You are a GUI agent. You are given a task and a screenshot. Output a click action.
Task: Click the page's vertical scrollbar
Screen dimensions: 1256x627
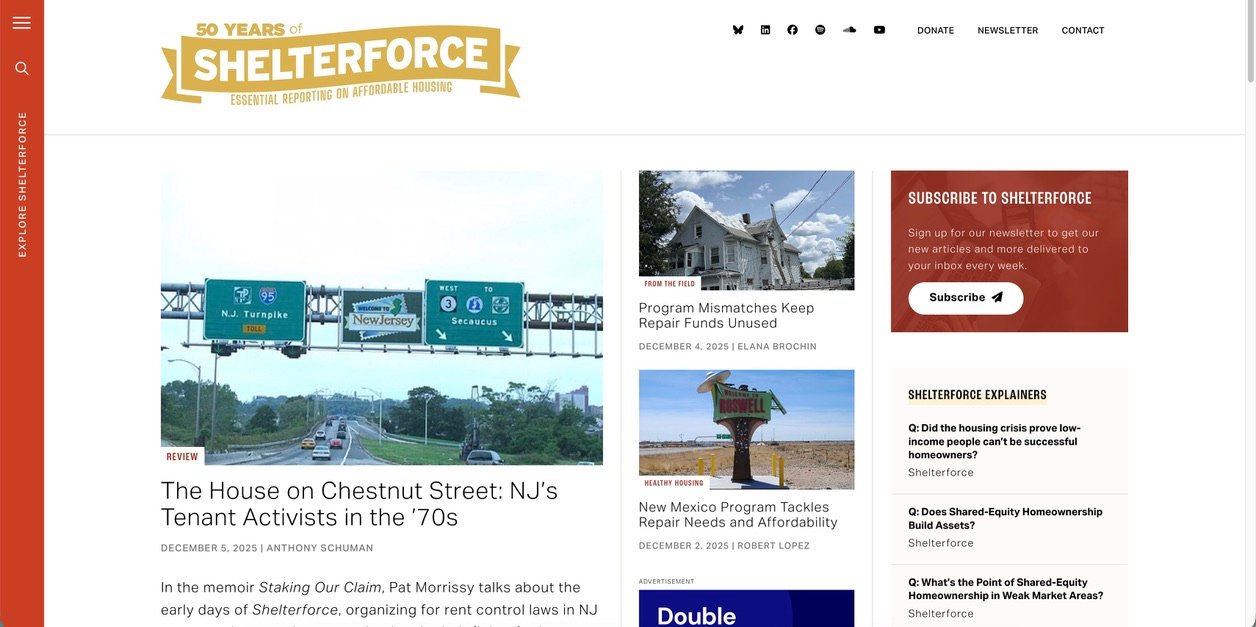[1250, 313]
